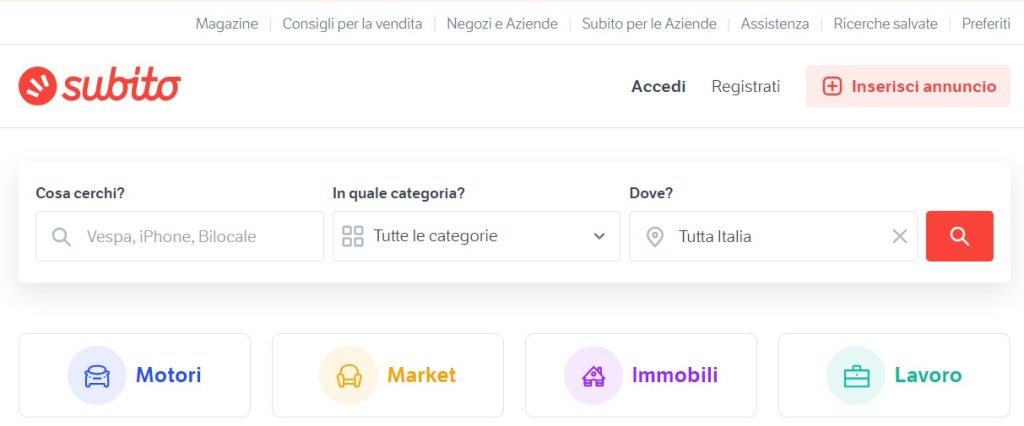
Task: Click the Inserisci annuncio button
Action: 908,86
